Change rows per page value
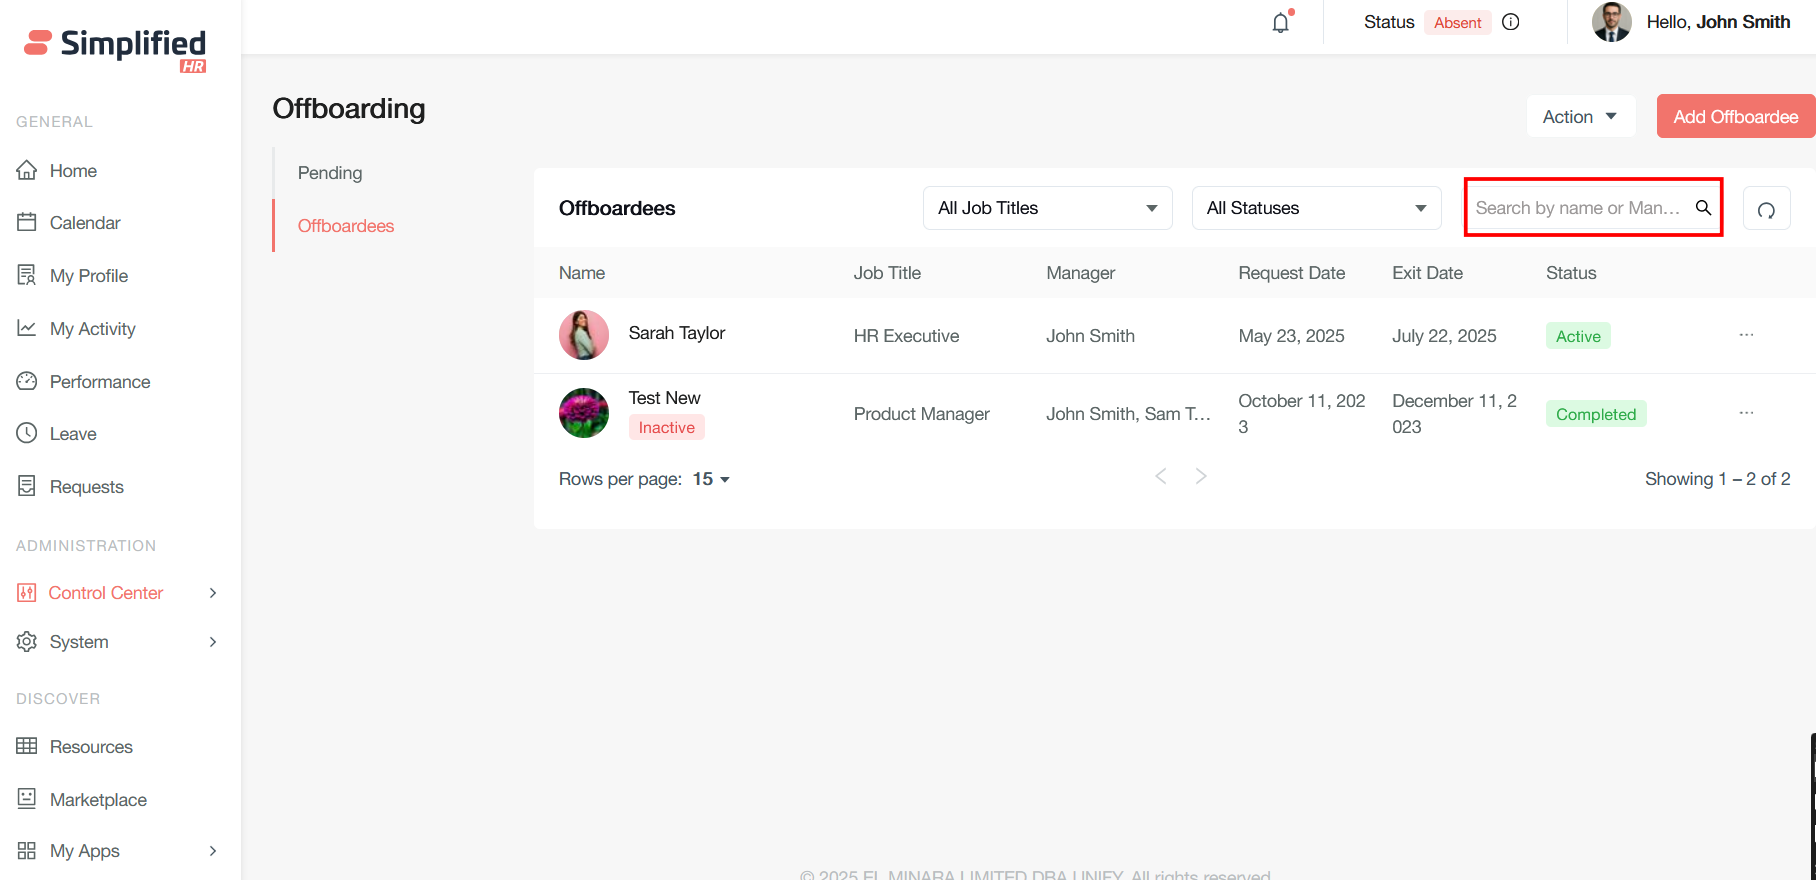Viewport: 1816px width, 880px height. 711,479
